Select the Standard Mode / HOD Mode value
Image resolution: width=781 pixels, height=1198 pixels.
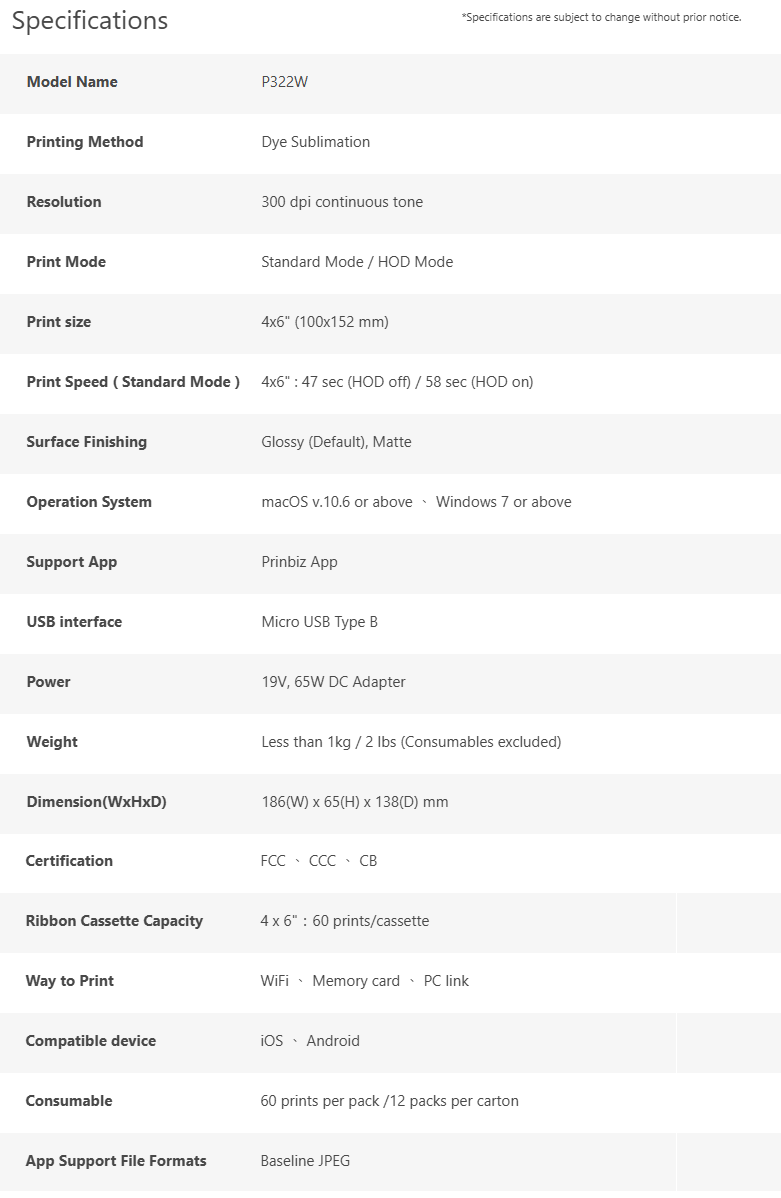(x=357, y=262)
